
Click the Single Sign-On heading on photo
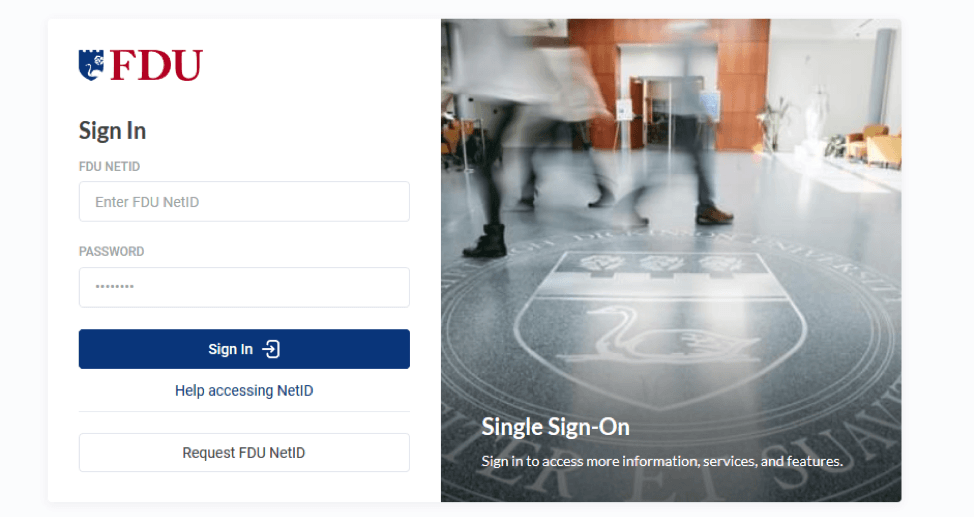click(x=555, y=427)
